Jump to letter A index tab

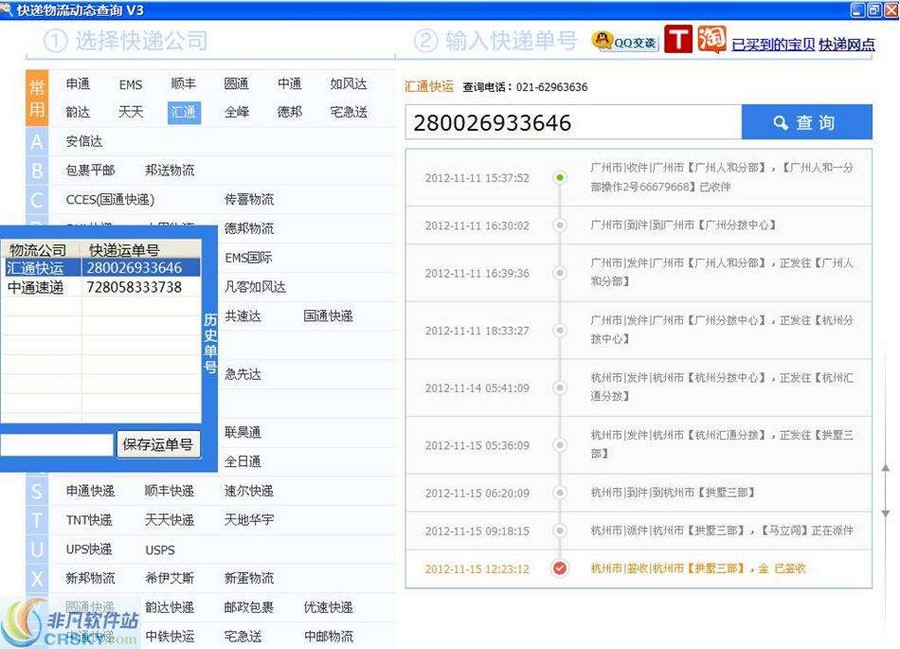37,141
